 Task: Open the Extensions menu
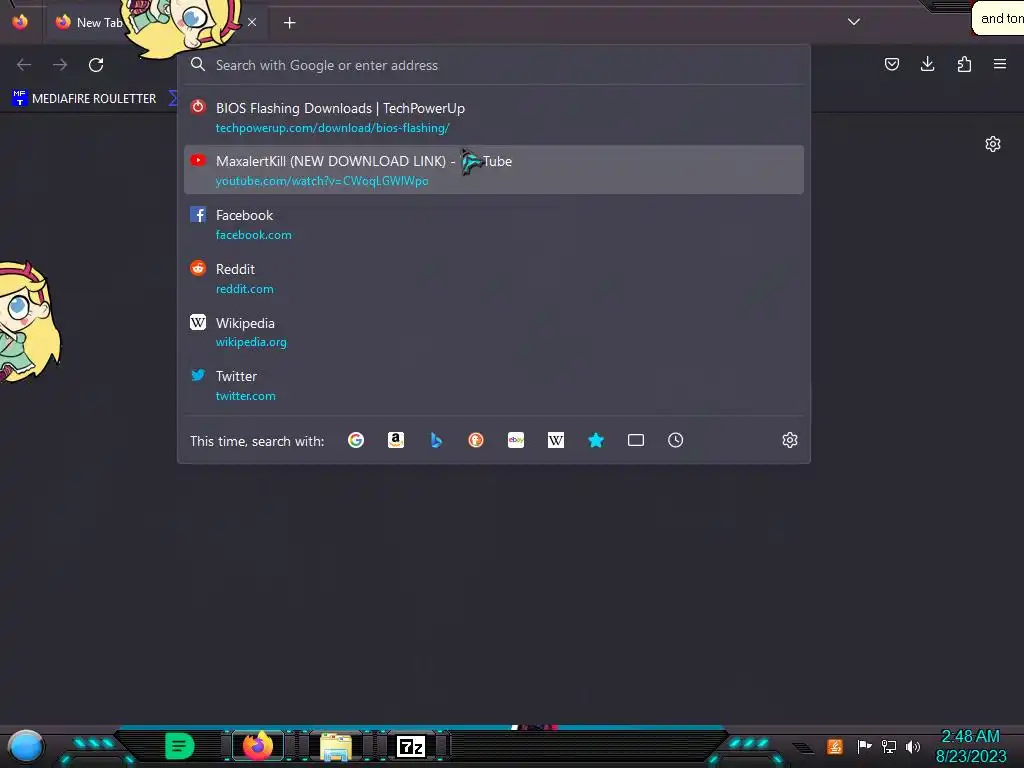964,64
